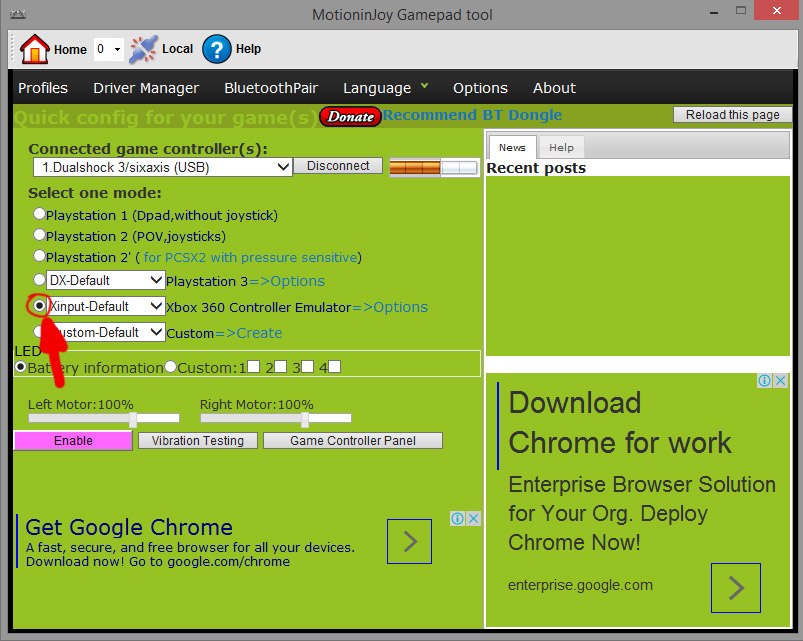
Task: Open the connected game controller dropdown
Action: click(x=162, y=167)
